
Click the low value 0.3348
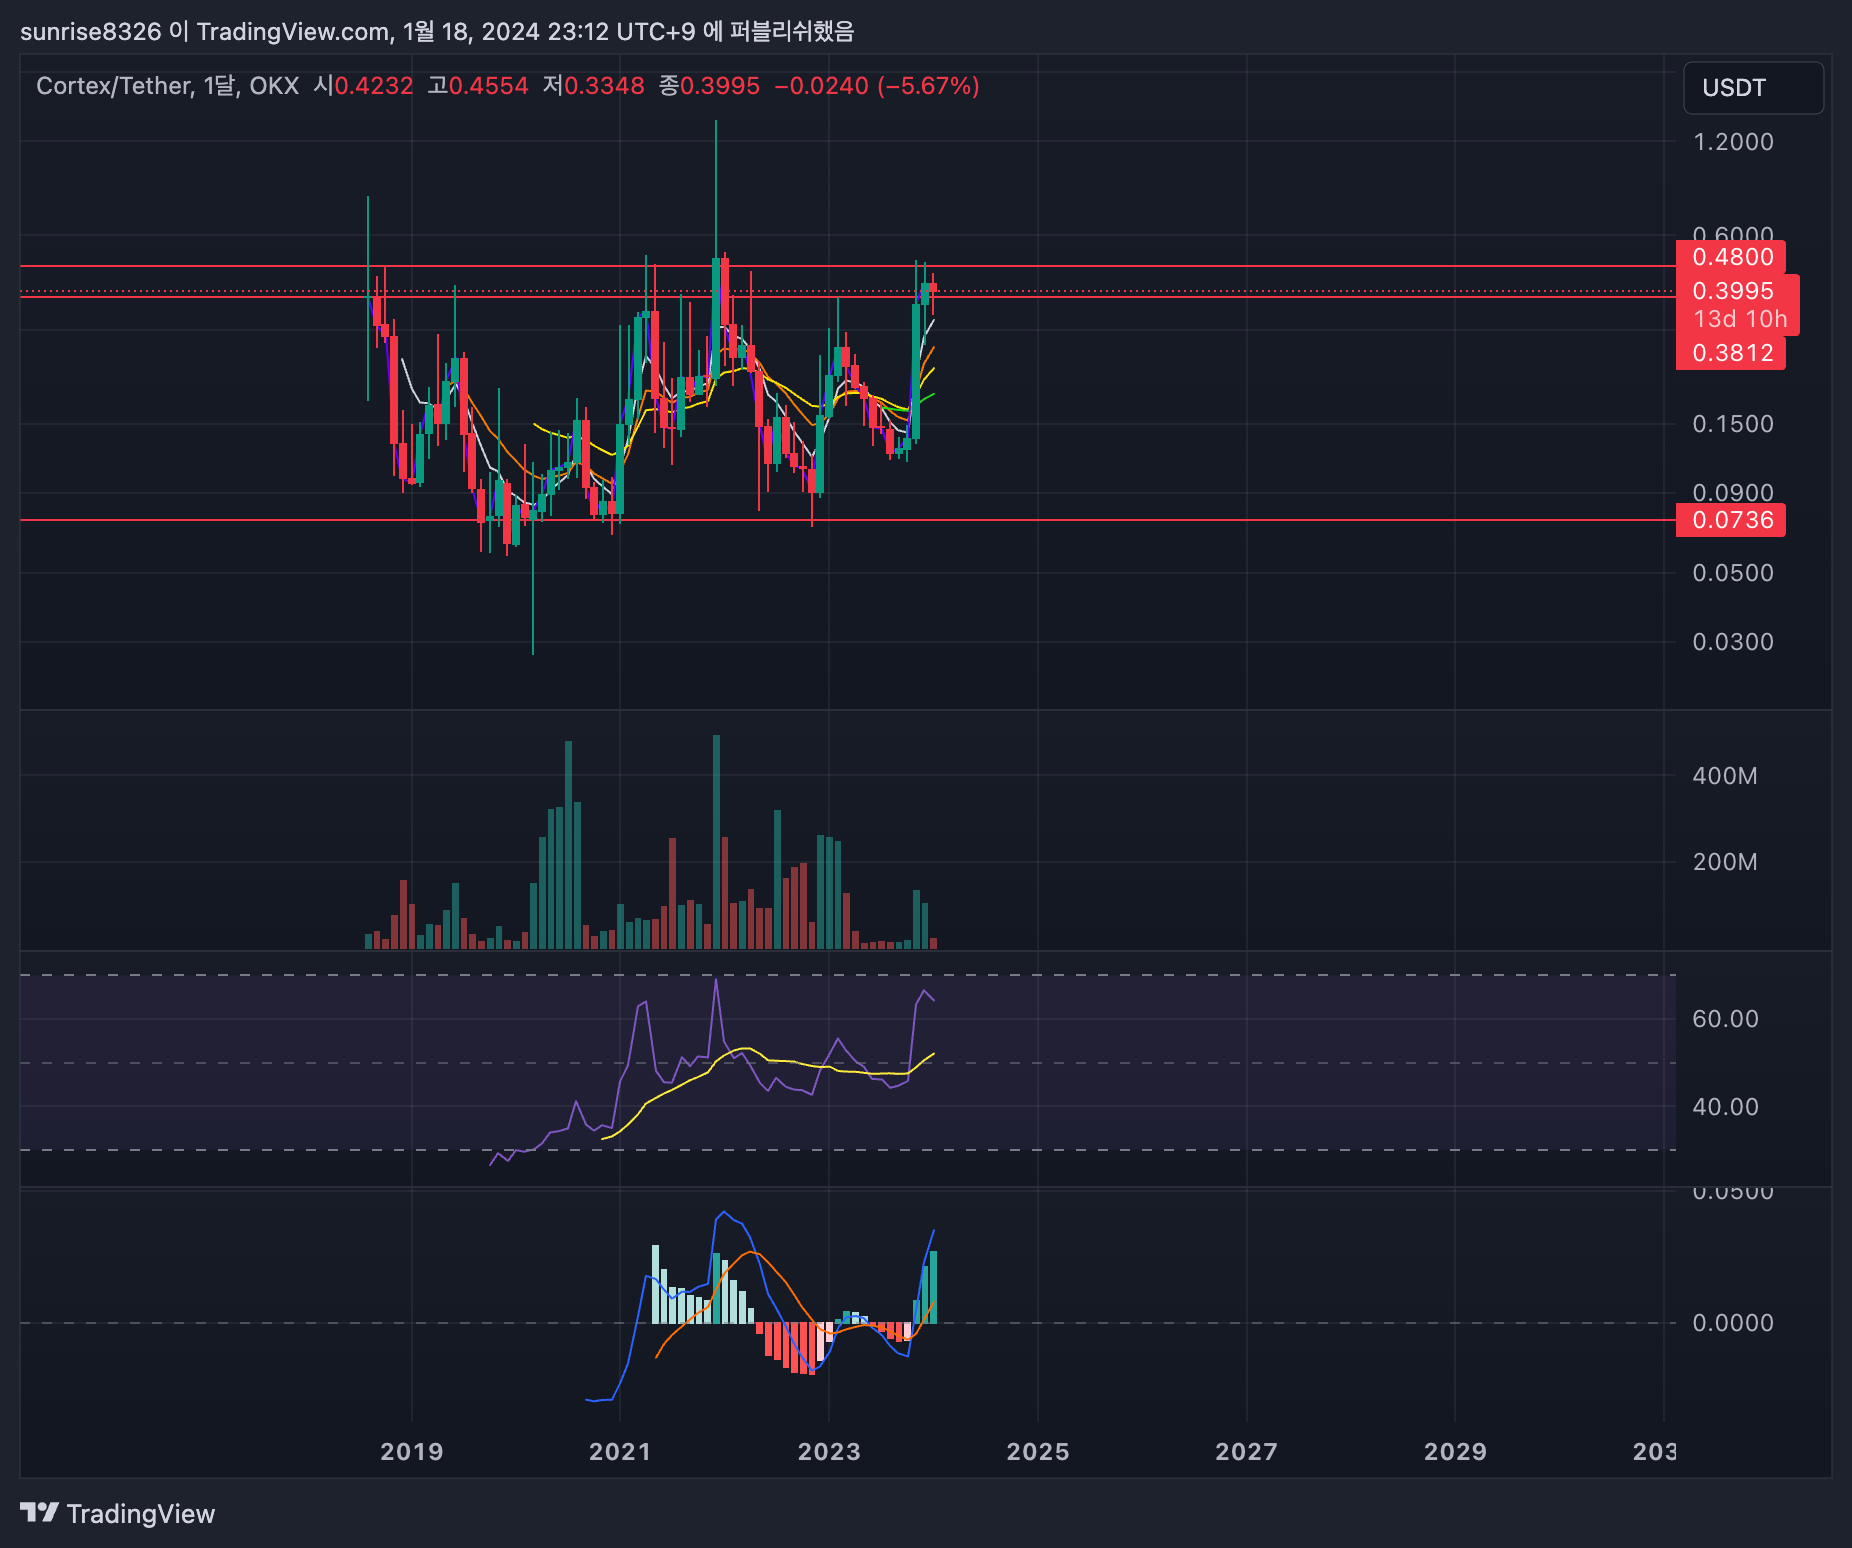(604, 86)
